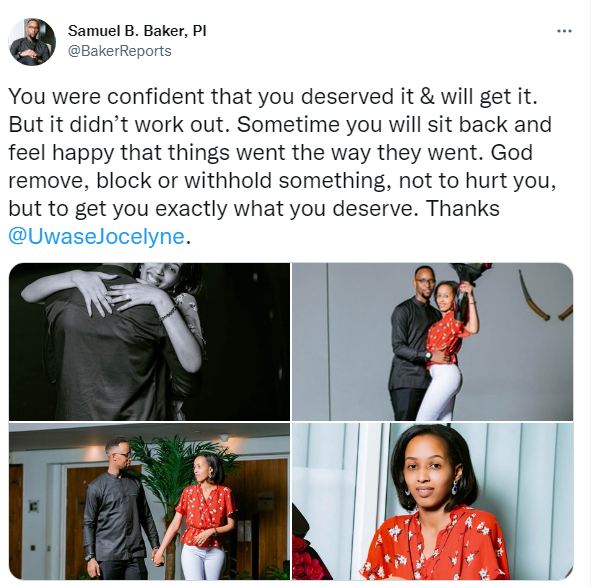View the portrait of woman in red blouse
The height and width of the screenshot is (587, 598).
coord(432,501)
